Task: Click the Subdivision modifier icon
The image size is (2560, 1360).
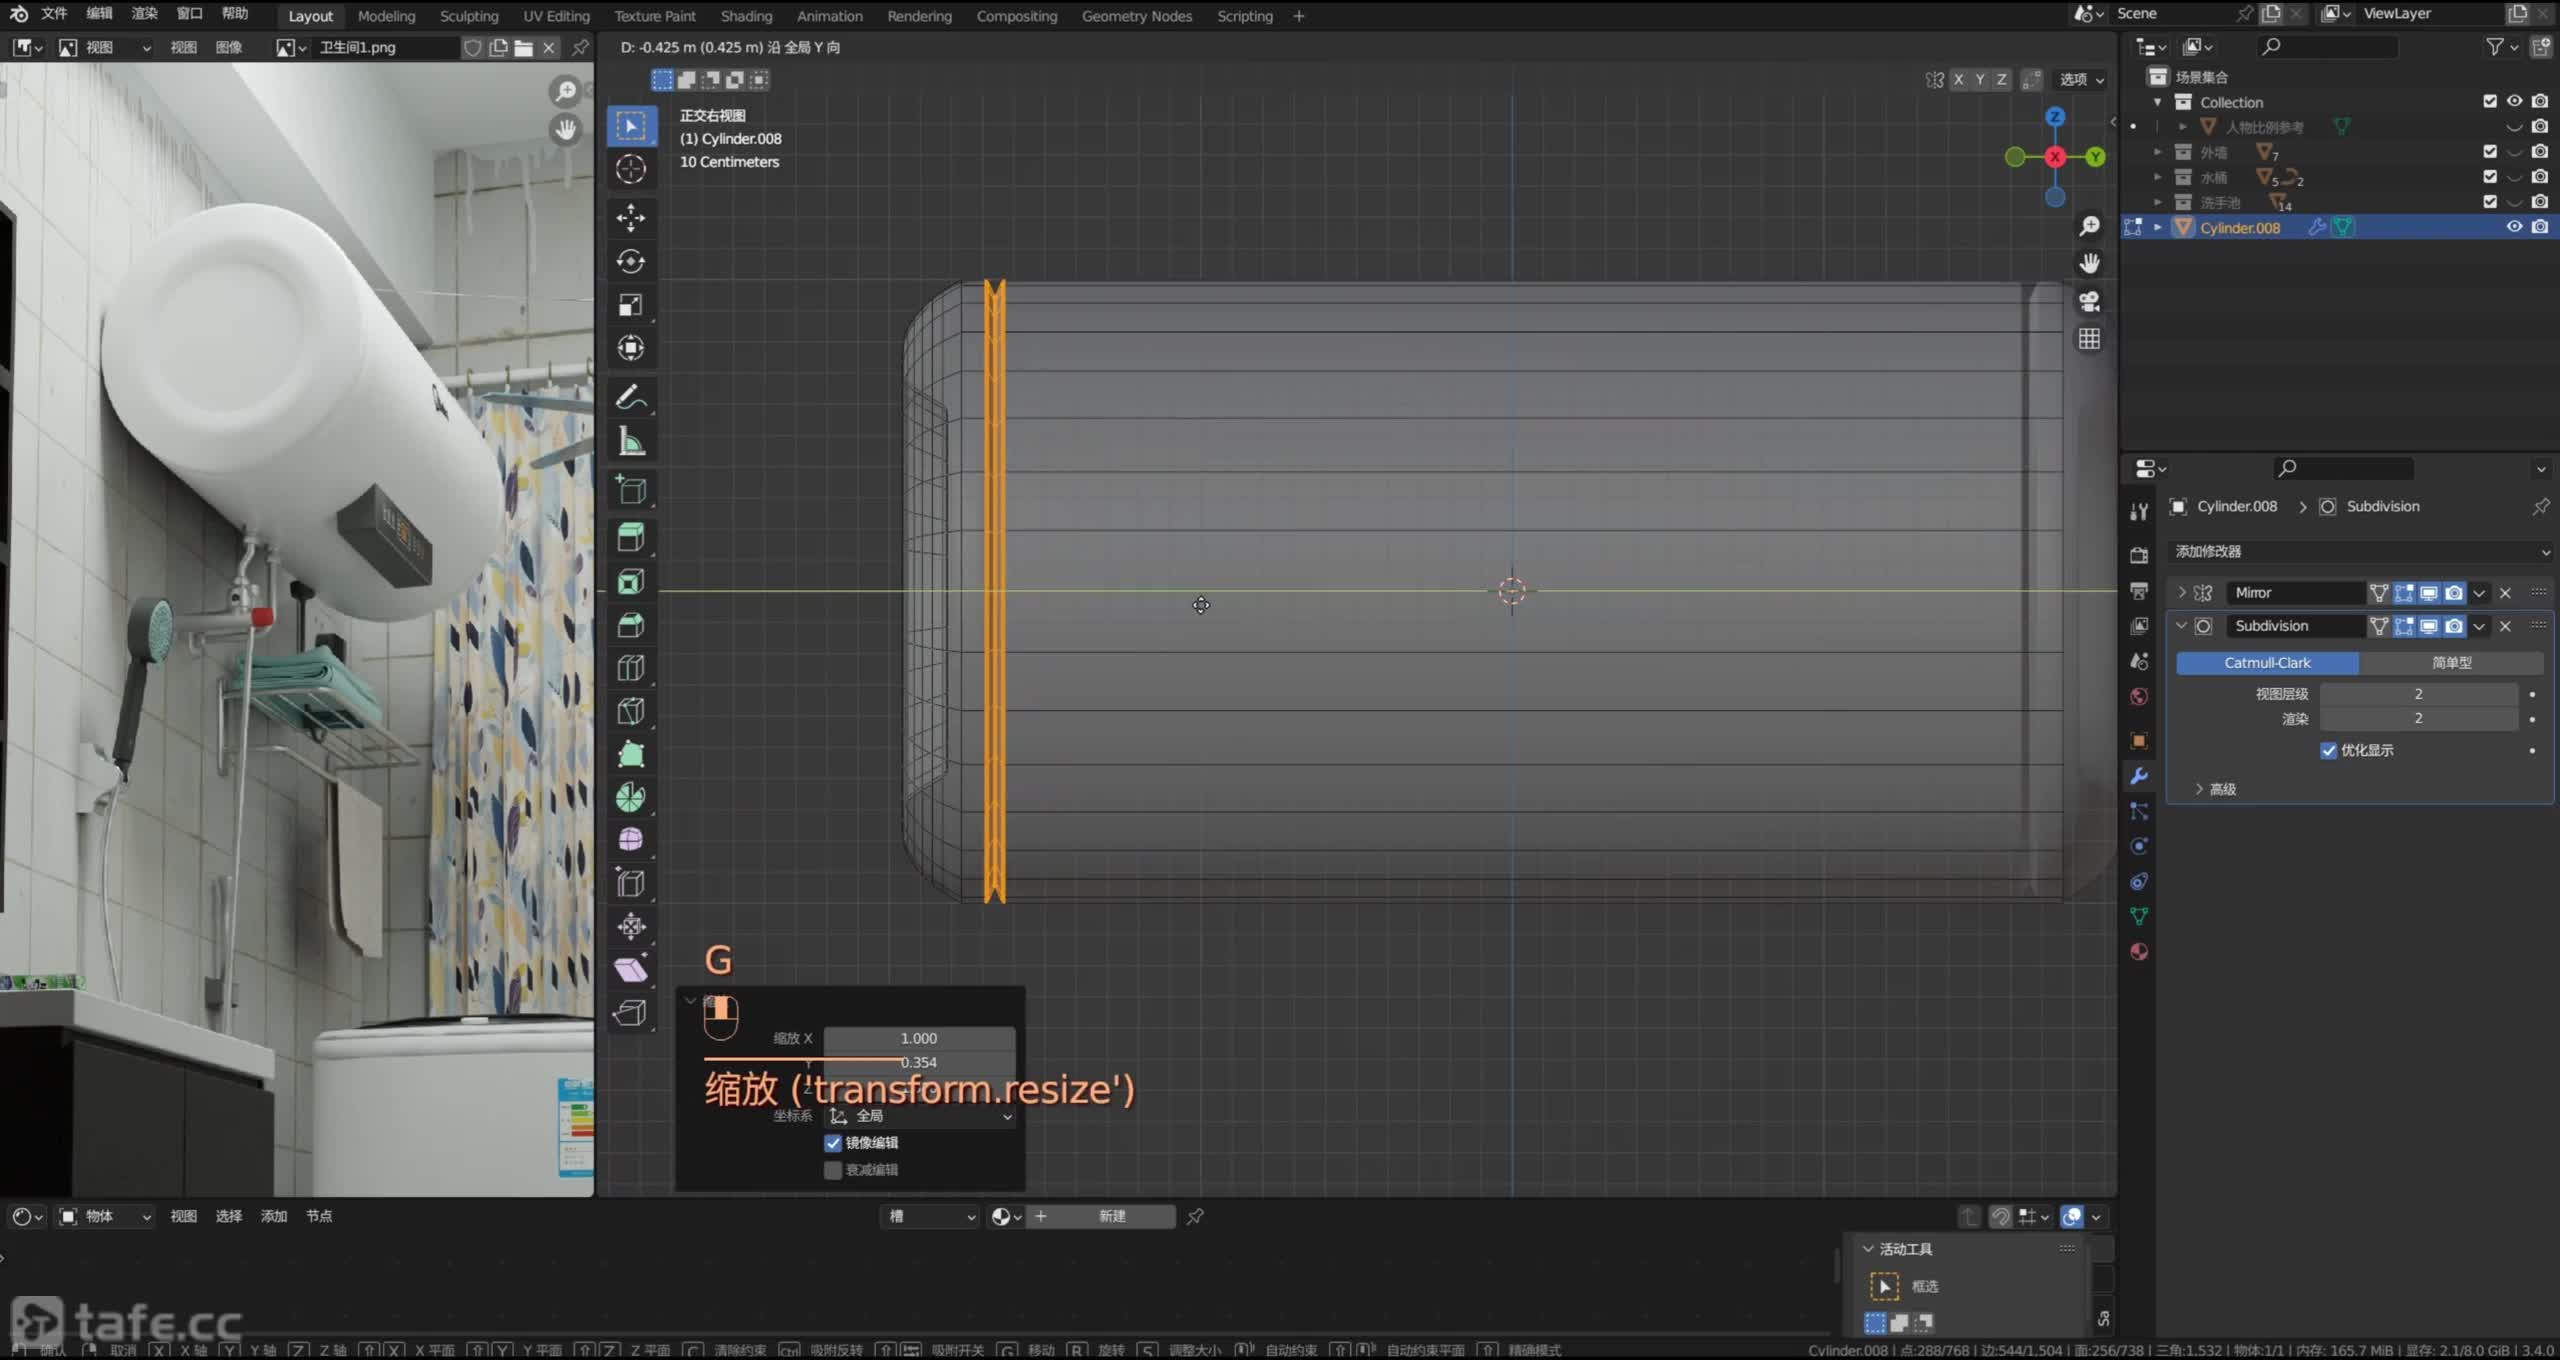Action: point(2203,627)
